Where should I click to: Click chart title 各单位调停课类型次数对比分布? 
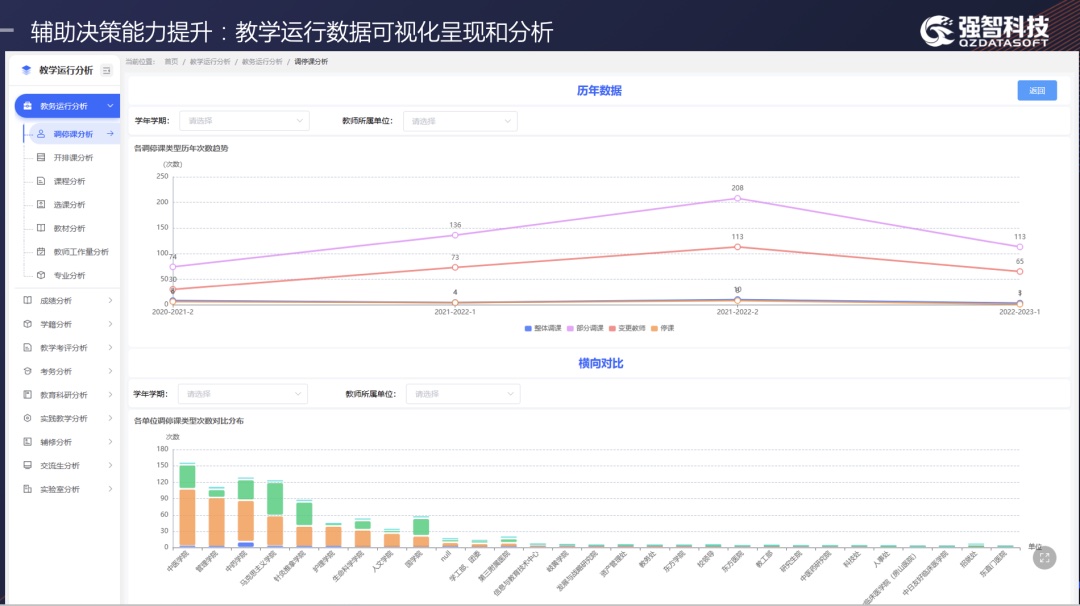pos(189,421)
